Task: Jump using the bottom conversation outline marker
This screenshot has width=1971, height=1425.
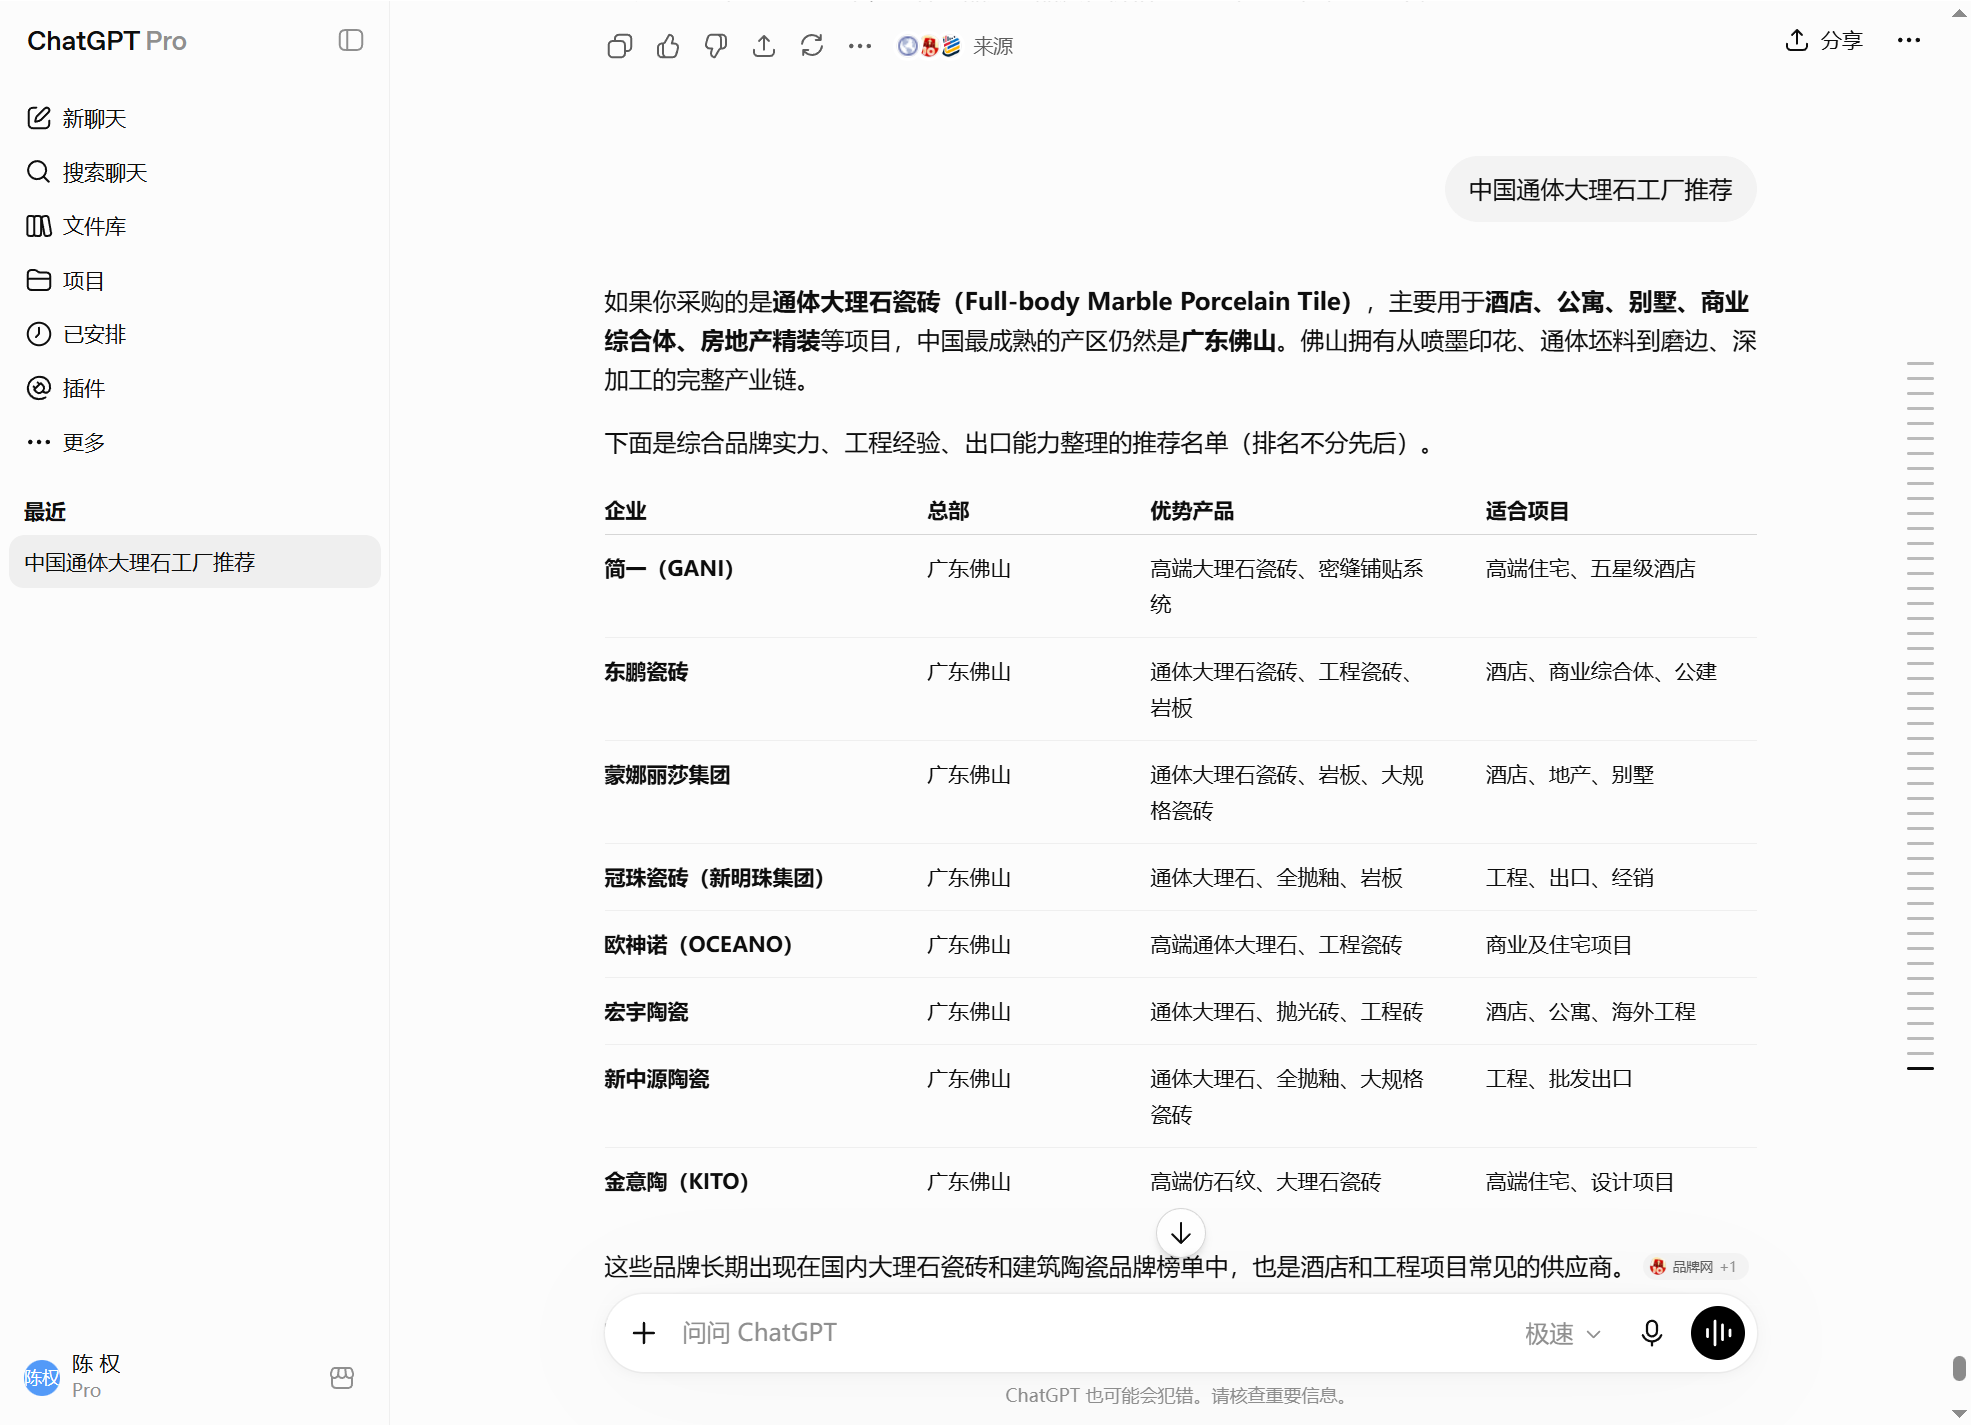Action: pyautogui.click(x=1920, y=1069)
